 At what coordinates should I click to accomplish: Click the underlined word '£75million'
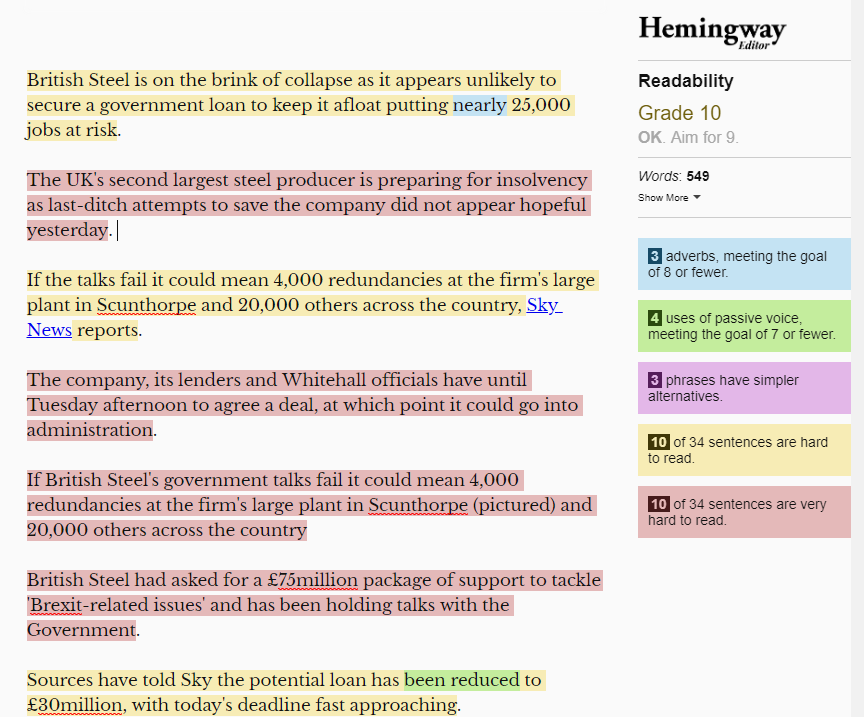(x=312, y=580)
